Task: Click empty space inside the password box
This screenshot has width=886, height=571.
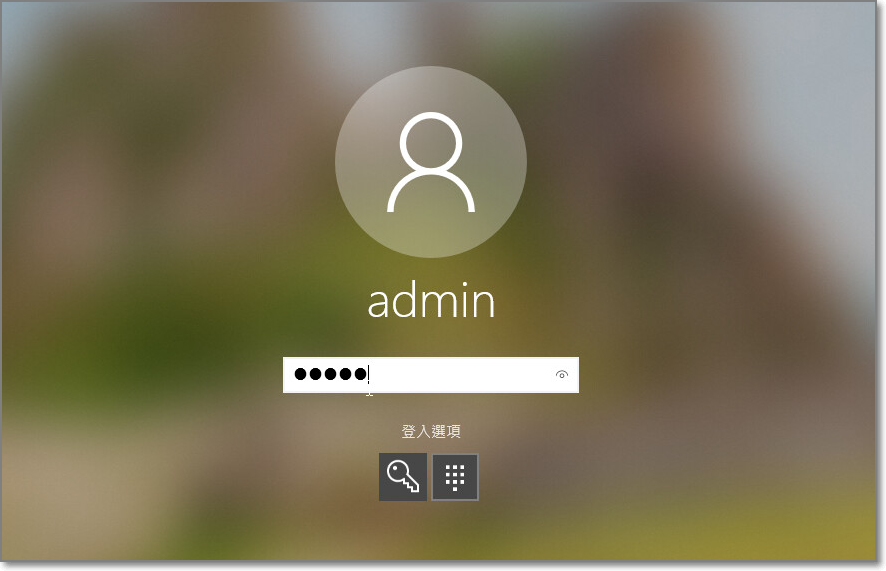Action: [x=461, y=374]
